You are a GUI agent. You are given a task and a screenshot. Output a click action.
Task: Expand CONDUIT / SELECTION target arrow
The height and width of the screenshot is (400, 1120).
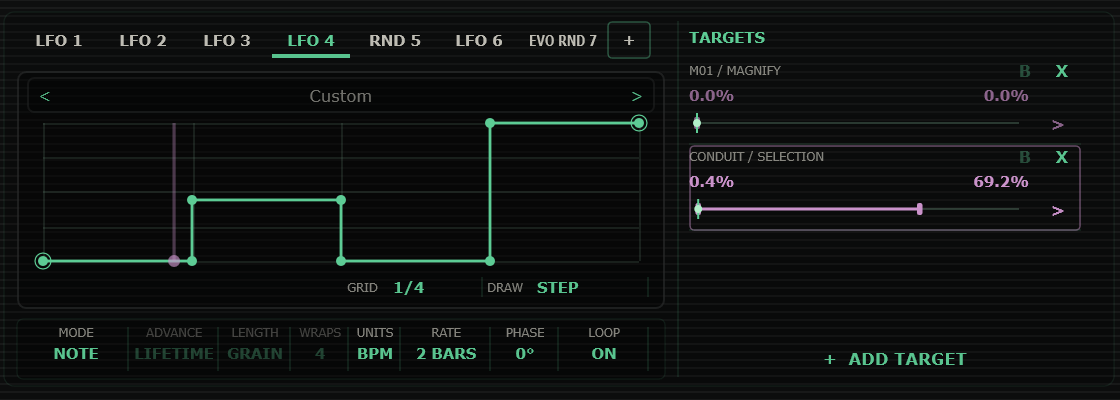pyautogui.click(x=1058, y=211)
